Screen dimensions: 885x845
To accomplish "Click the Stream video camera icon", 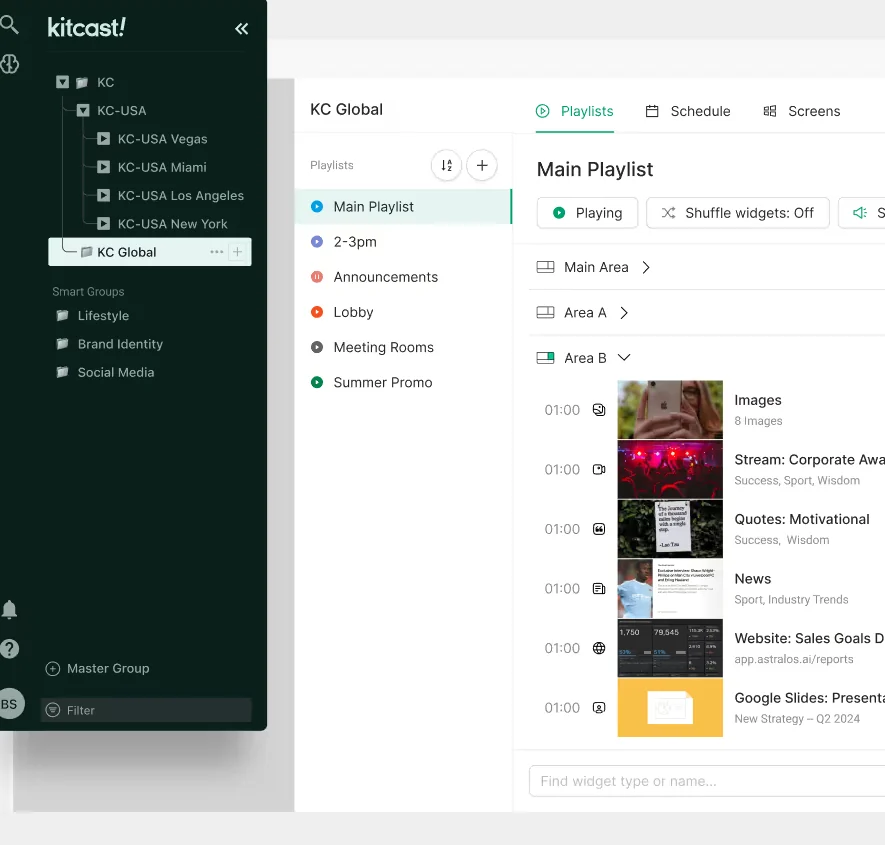I will (x=599, y=470).
